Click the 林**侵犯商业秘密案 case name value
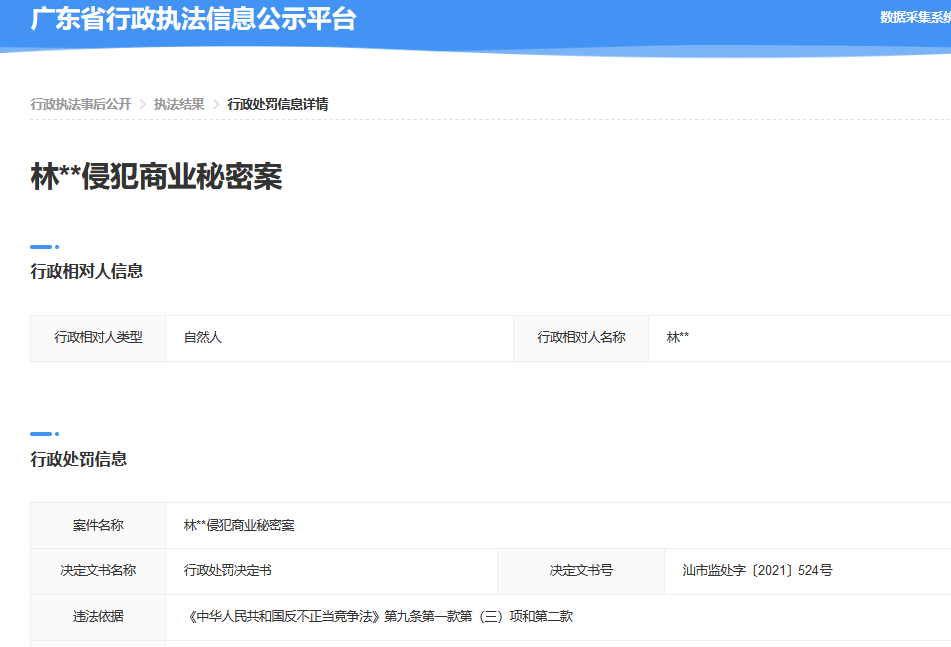This screenshot has width=951, height=647. click(x=239, y=525)
